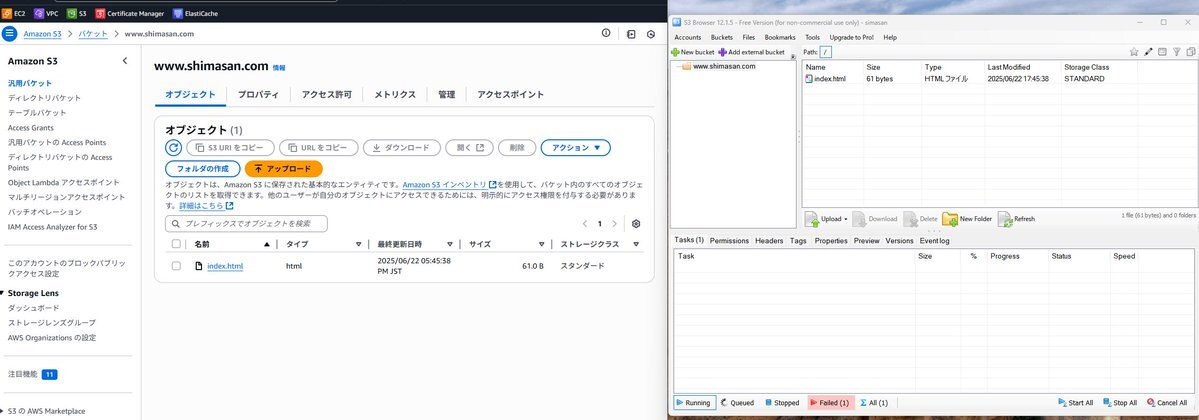Open Certificate Manager shortcut in favorites bar

129,13
